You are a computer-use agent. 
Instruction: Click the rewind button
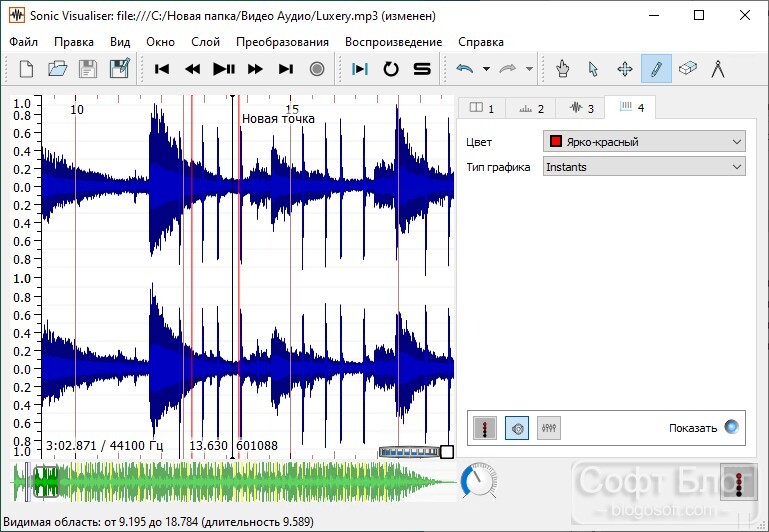(193, 69)
